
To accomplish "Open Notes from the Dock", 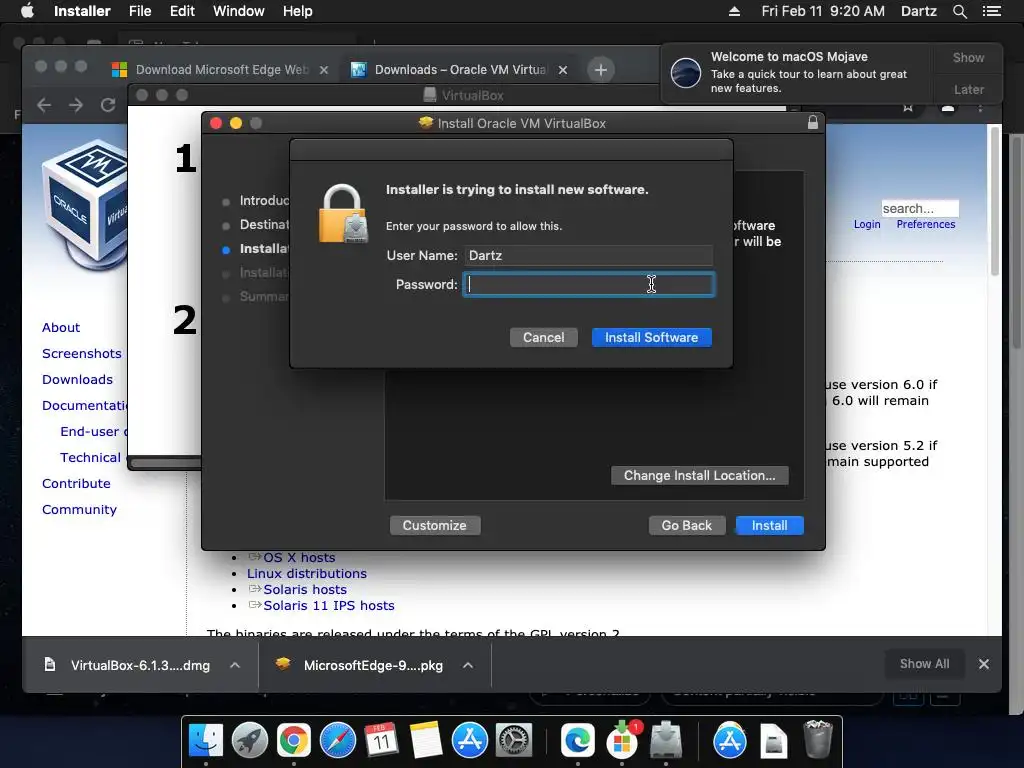I will [x=426, y=741].
